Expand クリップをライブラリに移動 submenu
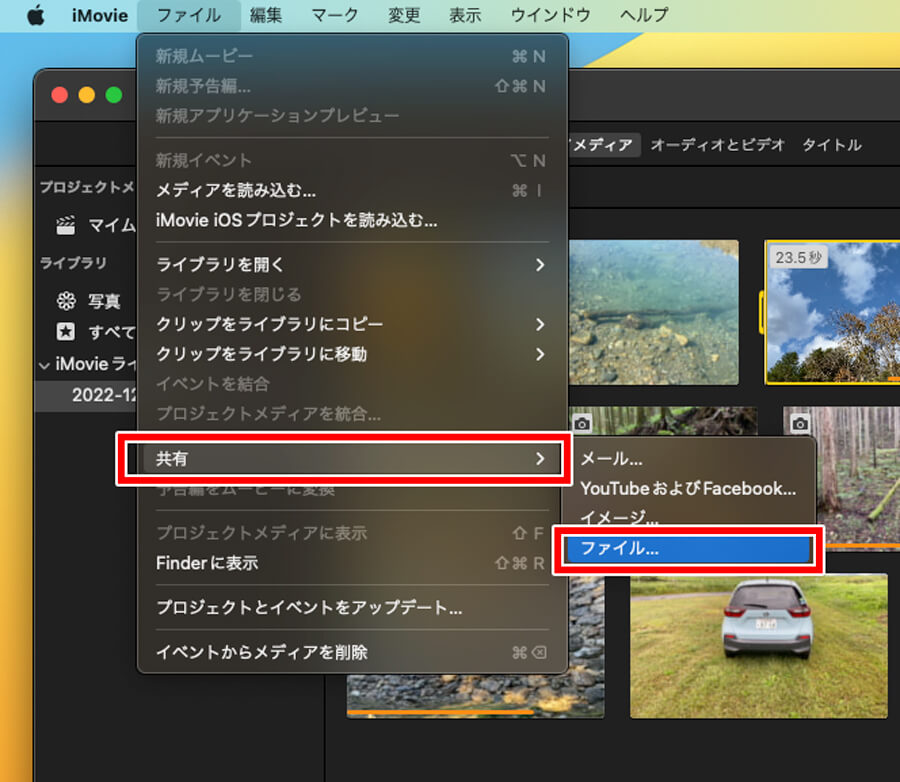Viewport: 900px width, 782px height. pos(352,354)
